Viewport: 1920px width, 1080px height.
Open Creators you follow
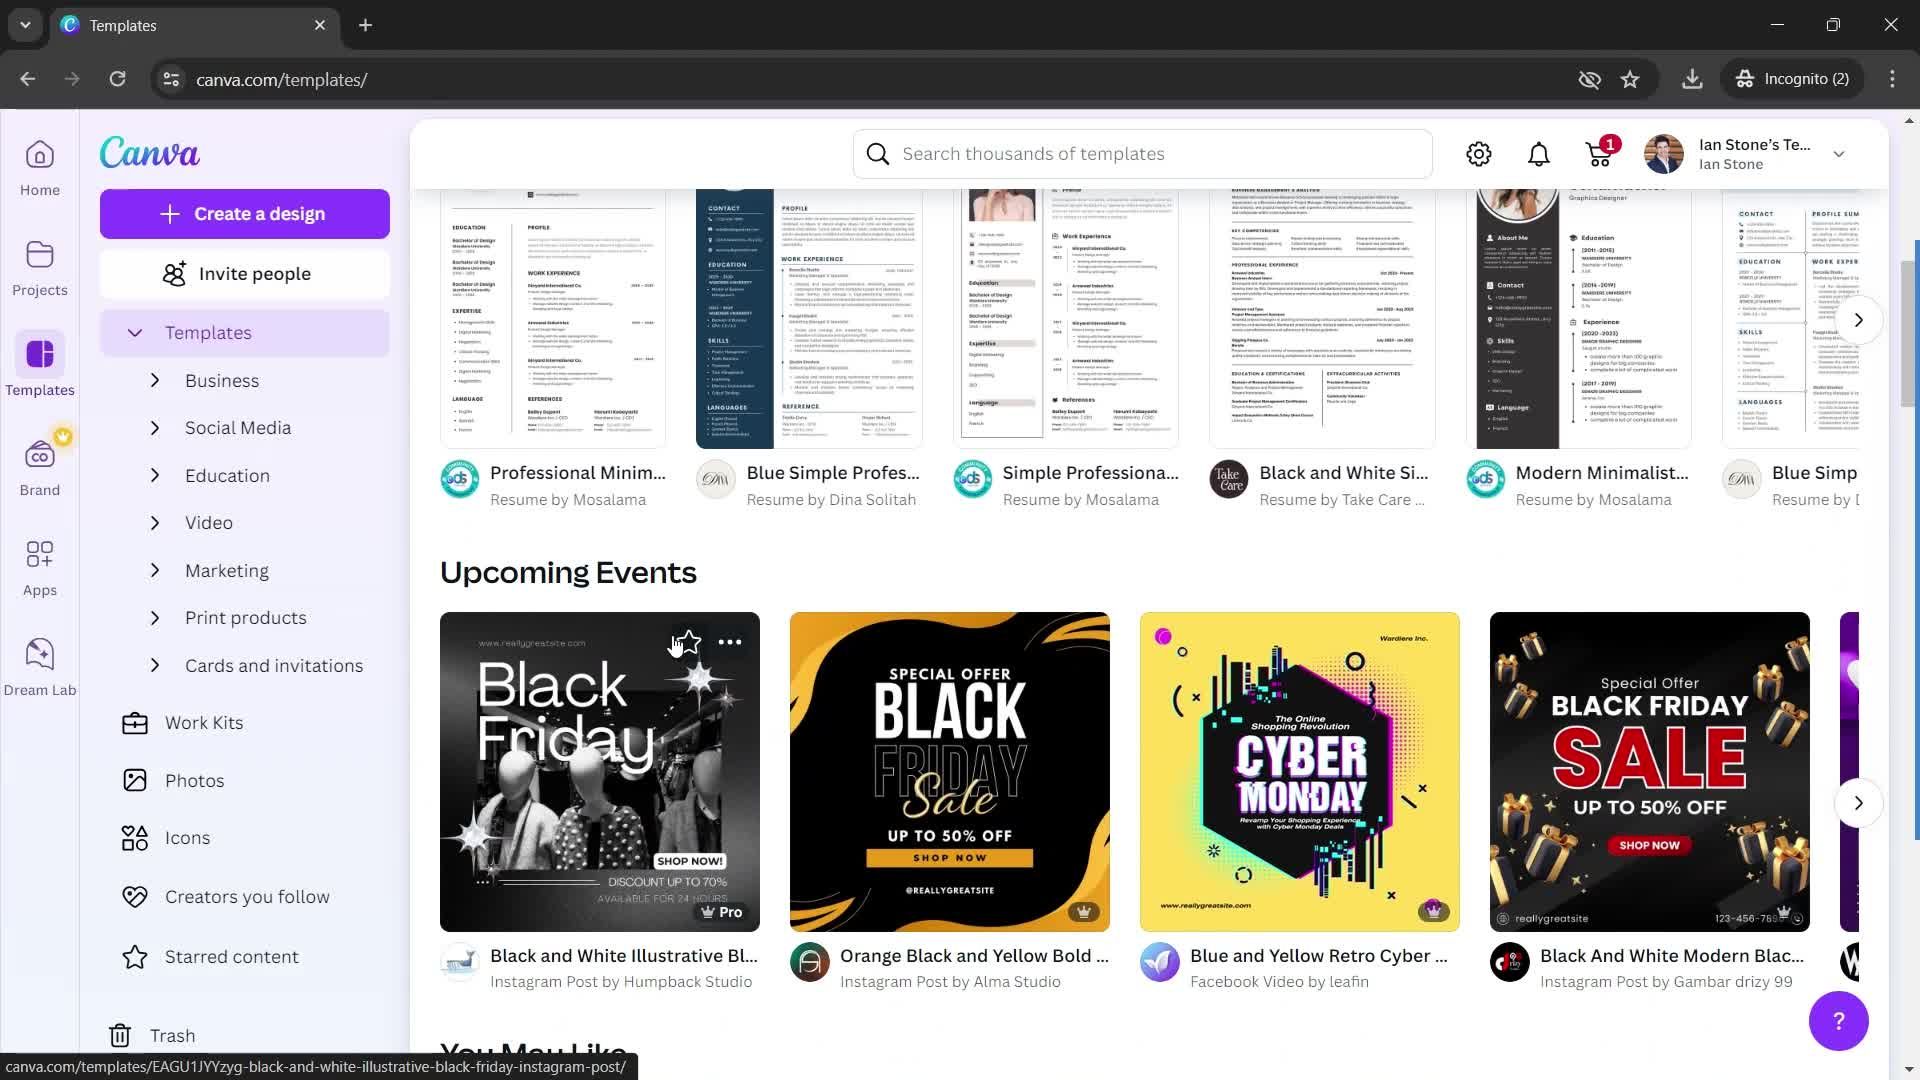(x=245, y=897)
